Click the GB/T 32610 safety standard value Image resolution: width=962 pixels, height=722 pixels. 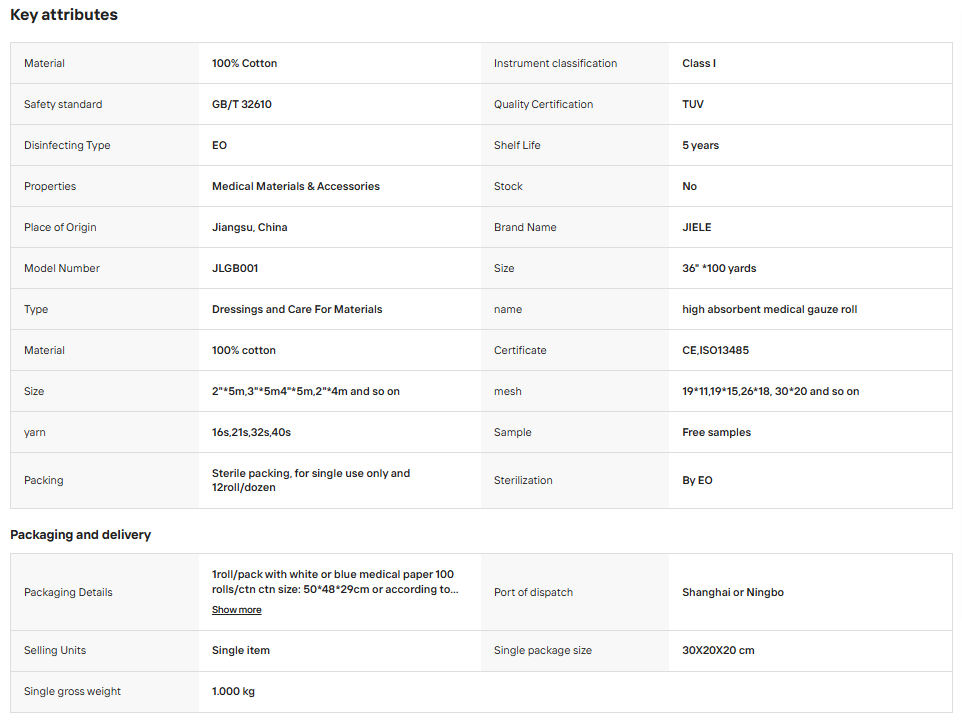242,104
